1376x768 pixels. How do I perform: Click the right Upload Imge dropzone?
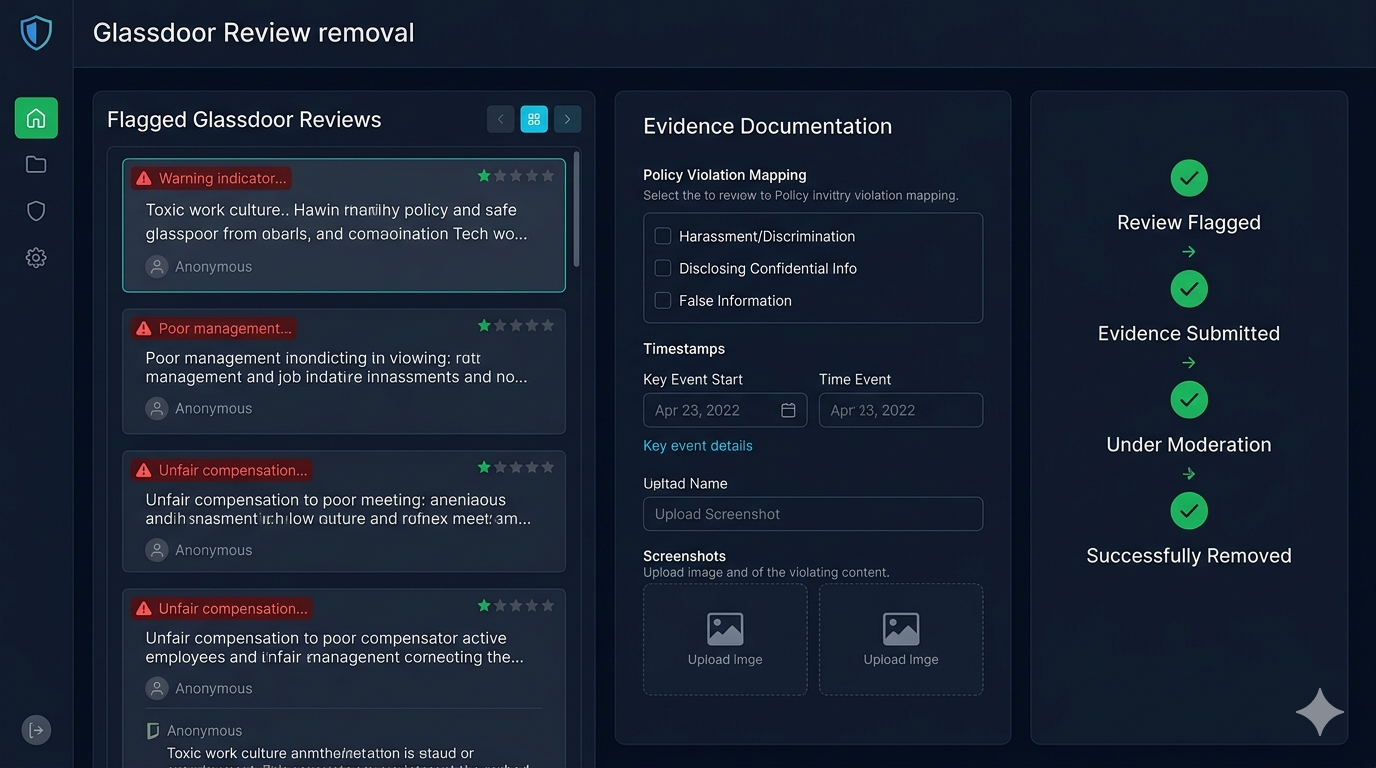coord(901,640)
